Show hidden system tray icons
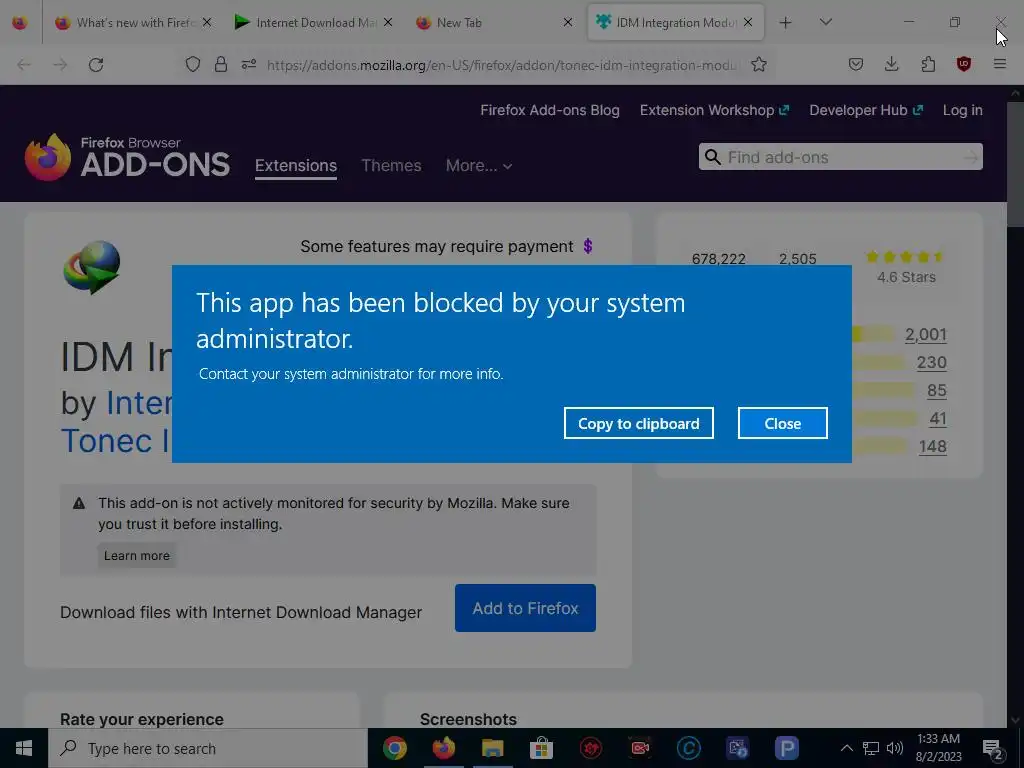The height and width of the screenshot is (768, 1024). [846, 748]
